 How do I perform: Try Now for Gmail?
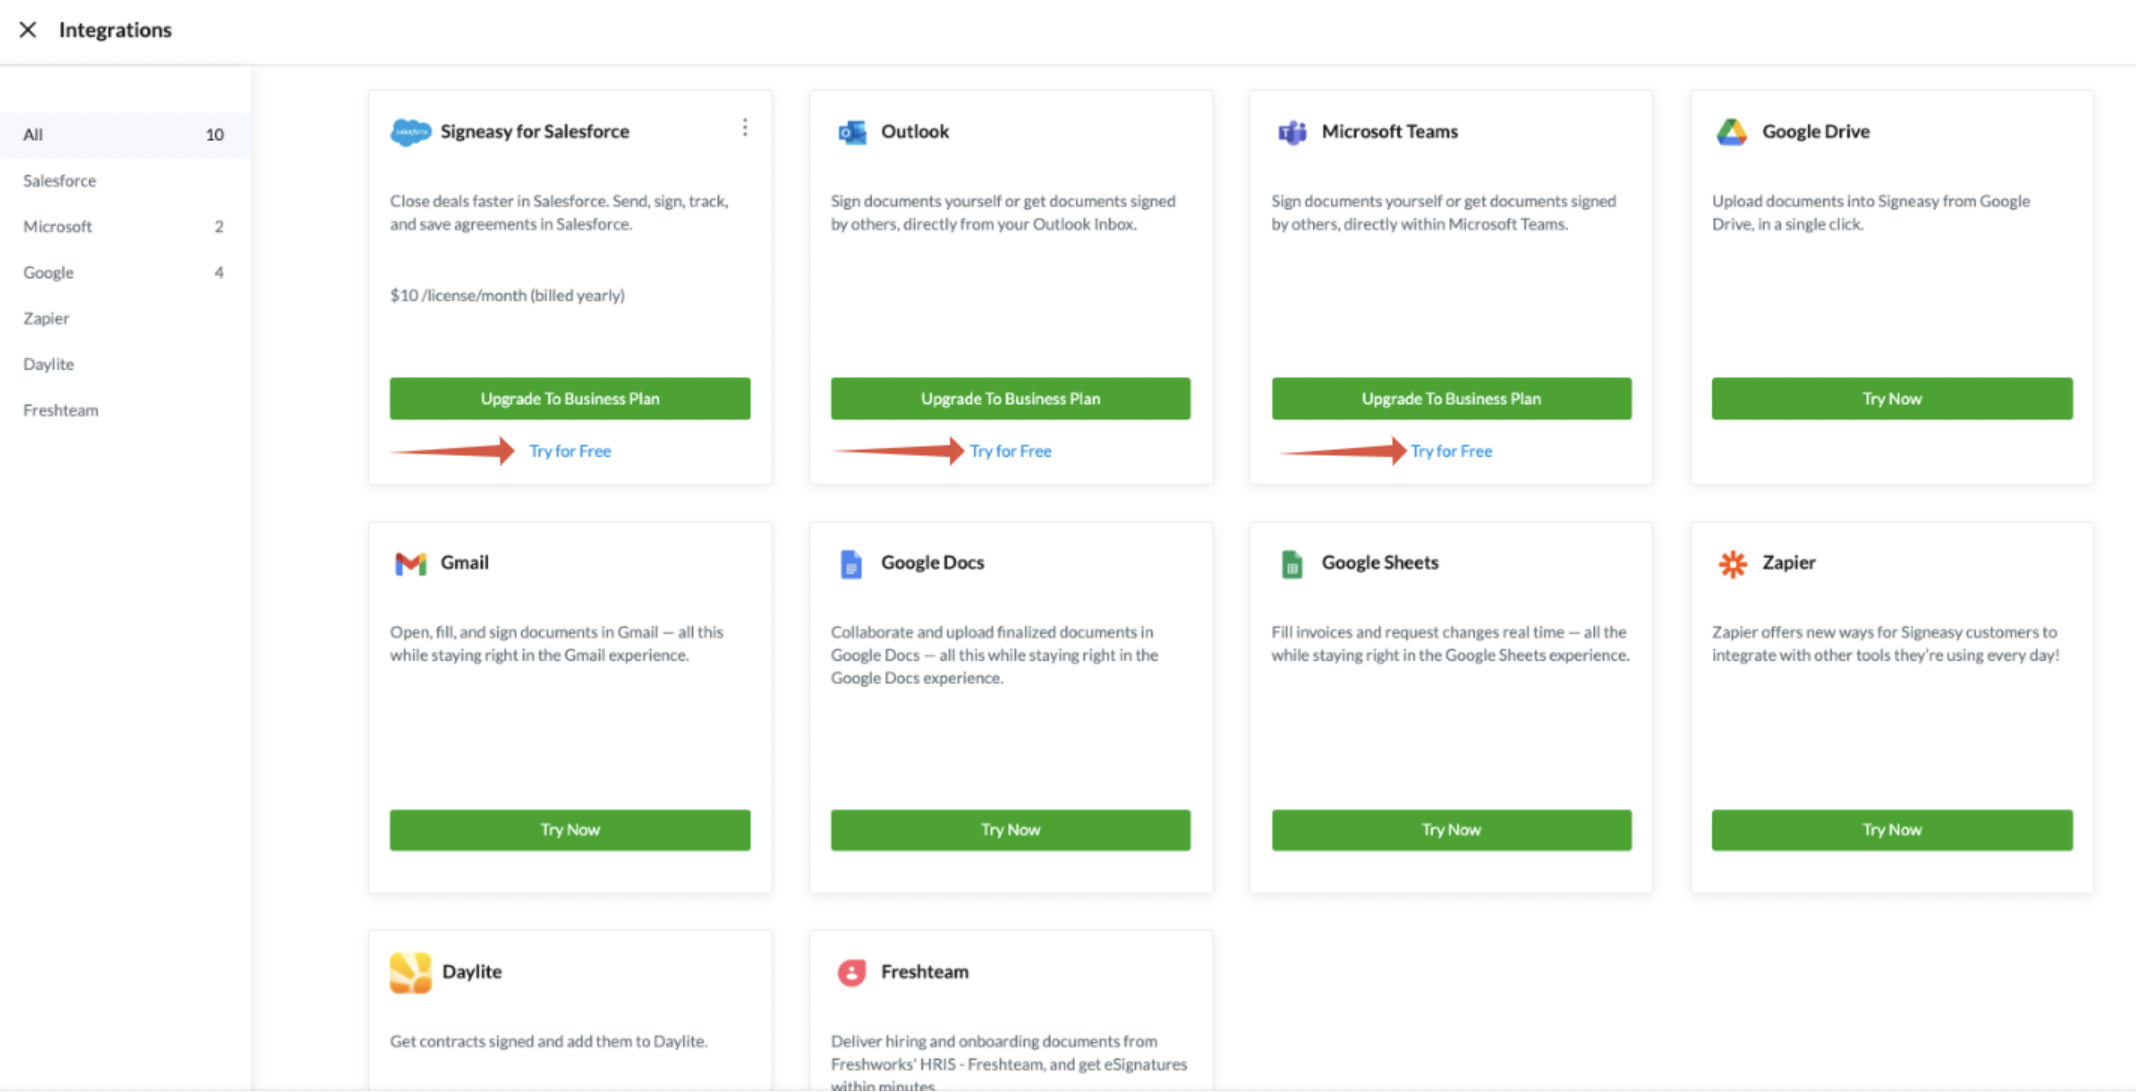coord(570,830)
